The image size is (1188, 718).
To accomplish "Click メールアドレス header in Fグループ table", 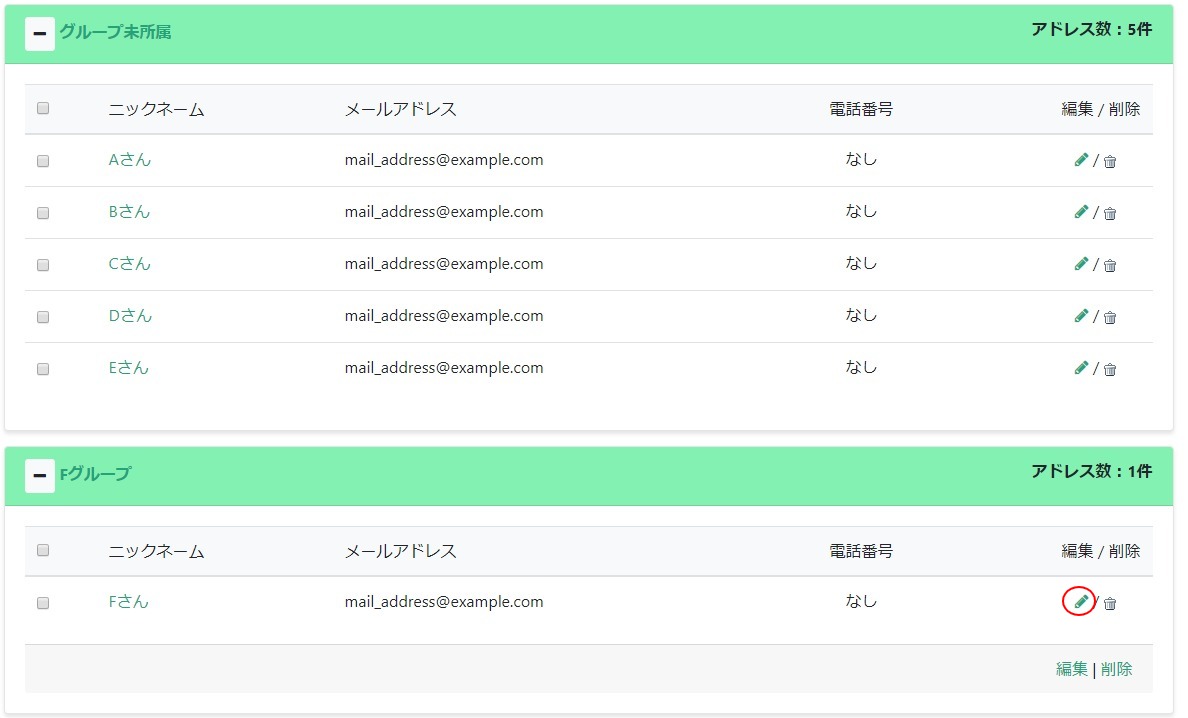I will click(401, 551).
